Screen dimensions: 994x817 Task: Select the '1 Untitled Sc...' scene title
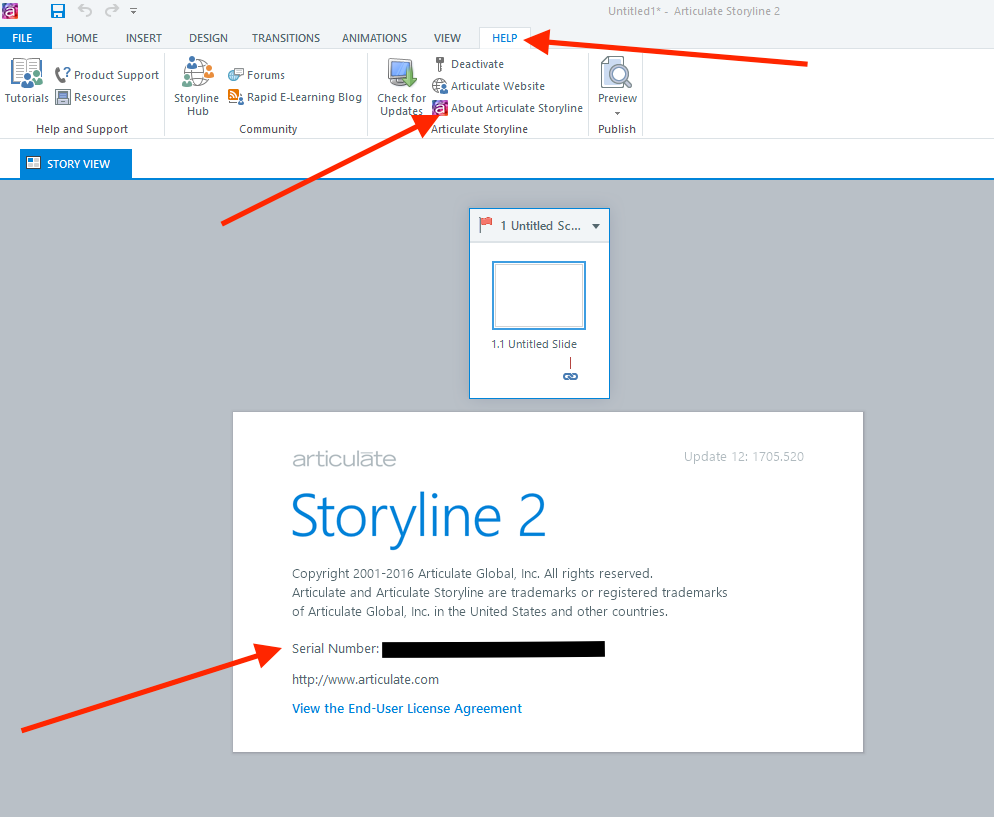click(540, 226)
